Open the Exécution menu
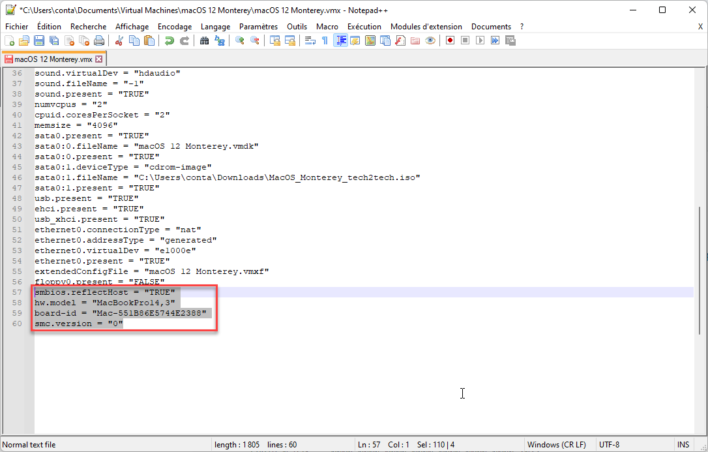 pyautogui.click(x=364, y=27)
